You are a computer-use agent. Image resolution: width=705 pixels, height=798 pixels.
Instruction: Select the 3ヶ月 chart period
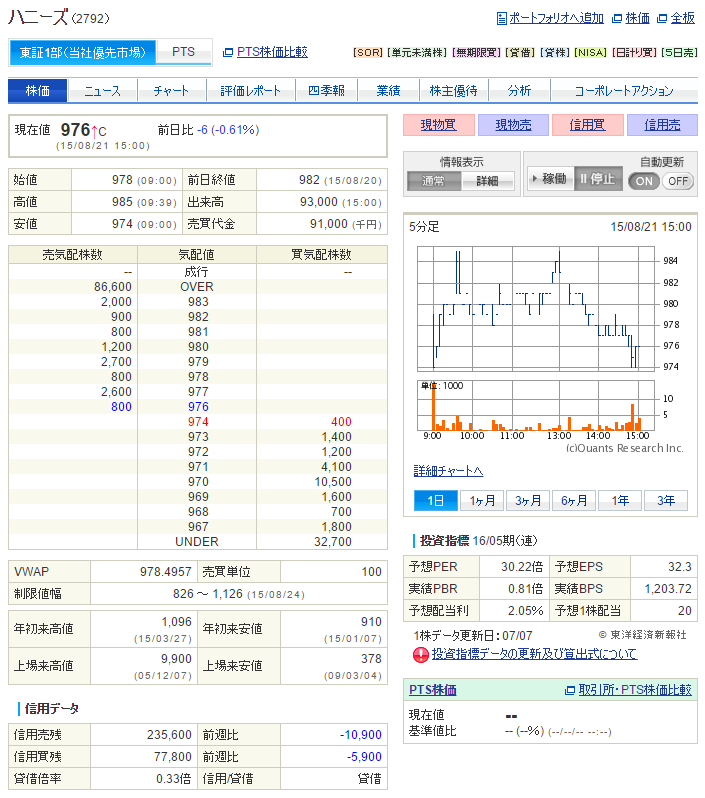[x=528, y=500]
